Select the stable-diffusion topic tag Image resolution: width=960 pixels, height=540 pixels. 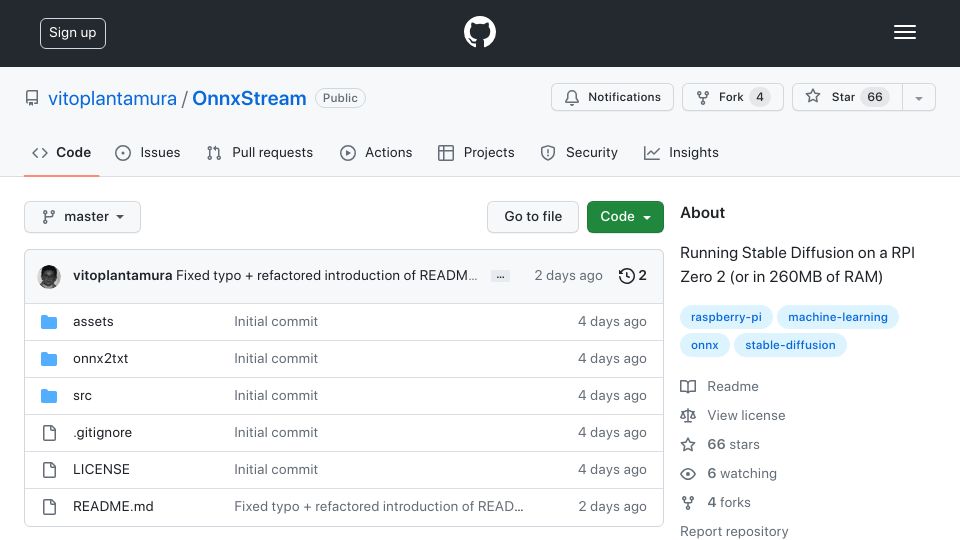(x=790, y=345)
